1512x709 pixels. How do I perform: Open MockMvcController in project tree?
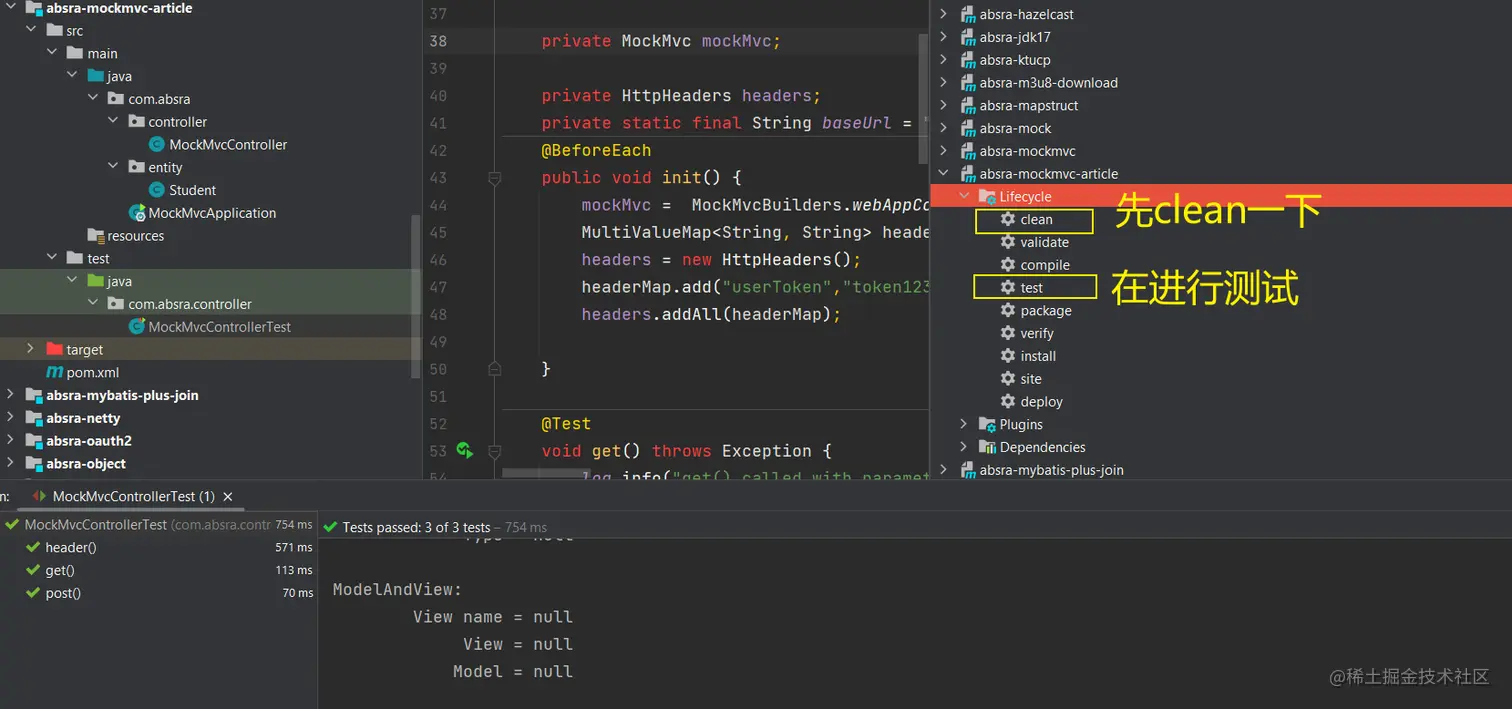[x=228, y=145]
